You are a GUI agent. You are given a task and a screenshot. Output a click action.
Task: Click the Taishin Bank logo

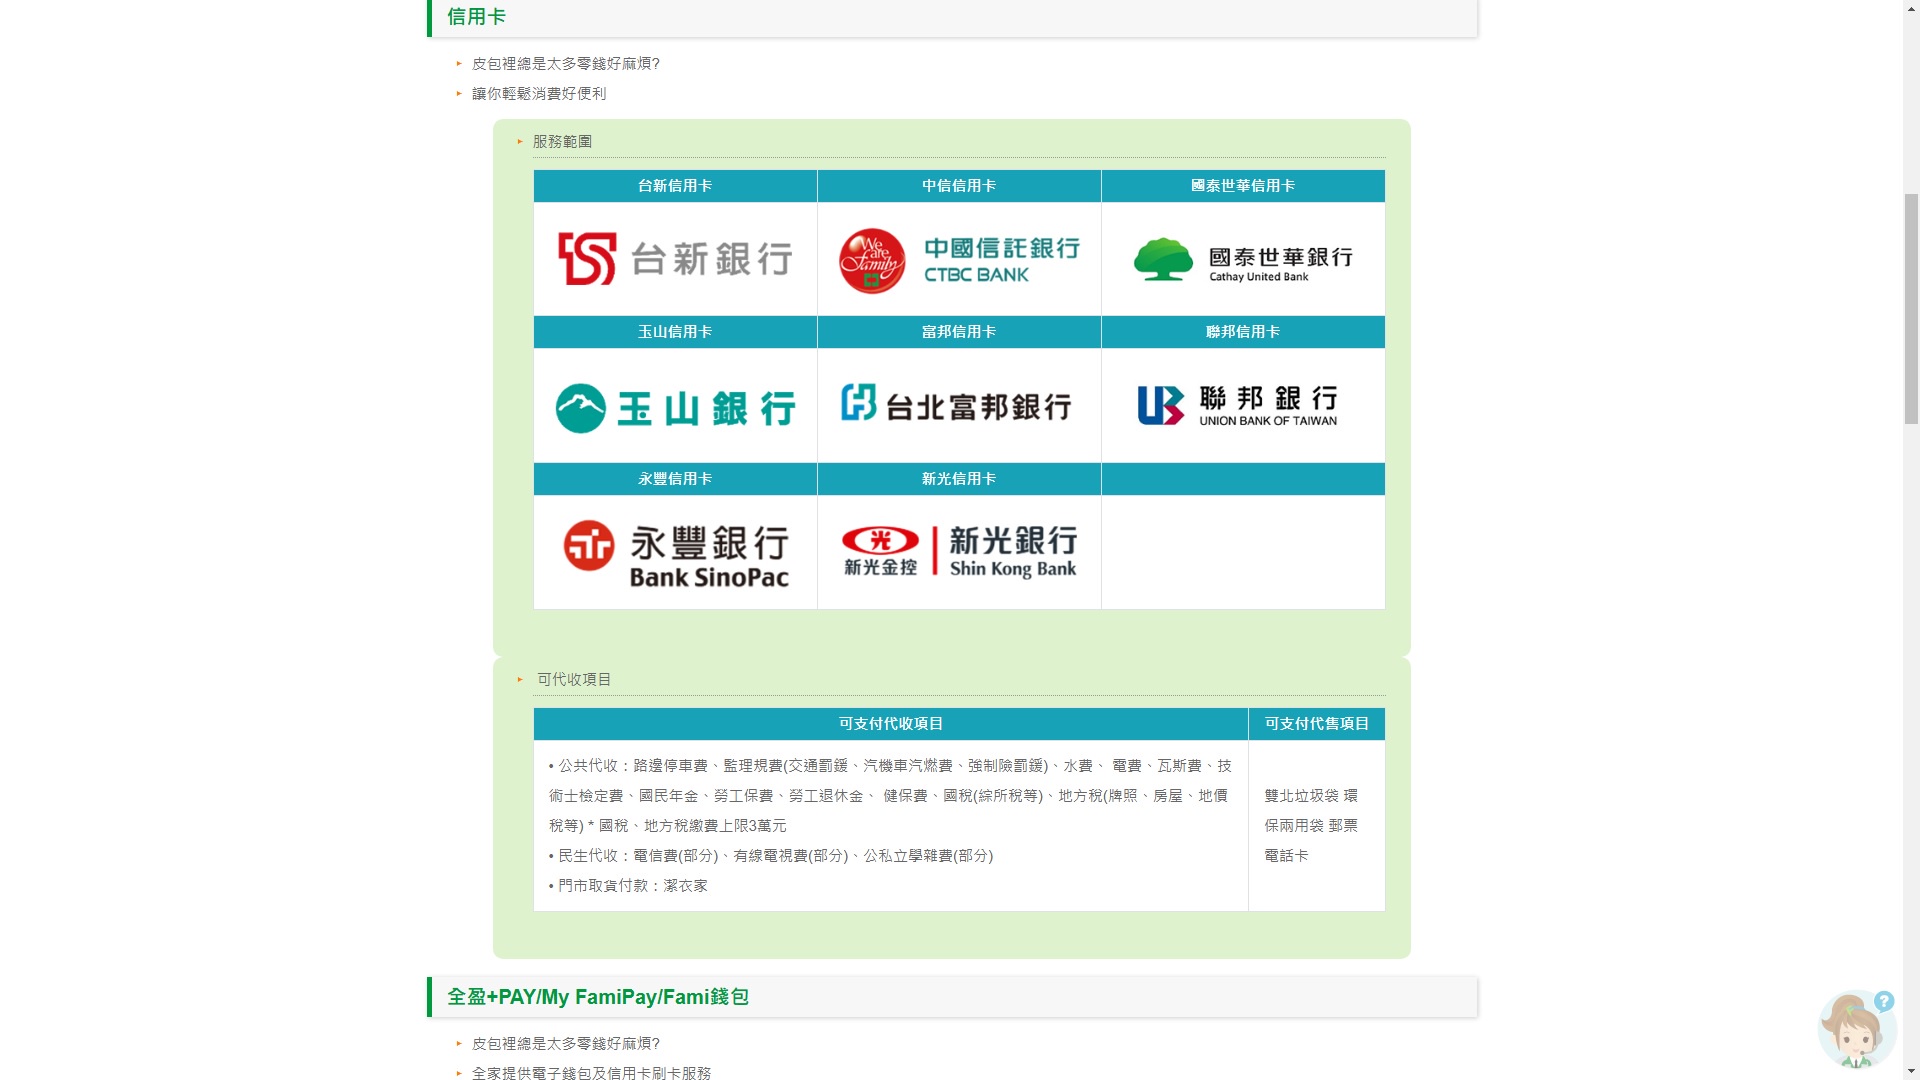(675, 259)
